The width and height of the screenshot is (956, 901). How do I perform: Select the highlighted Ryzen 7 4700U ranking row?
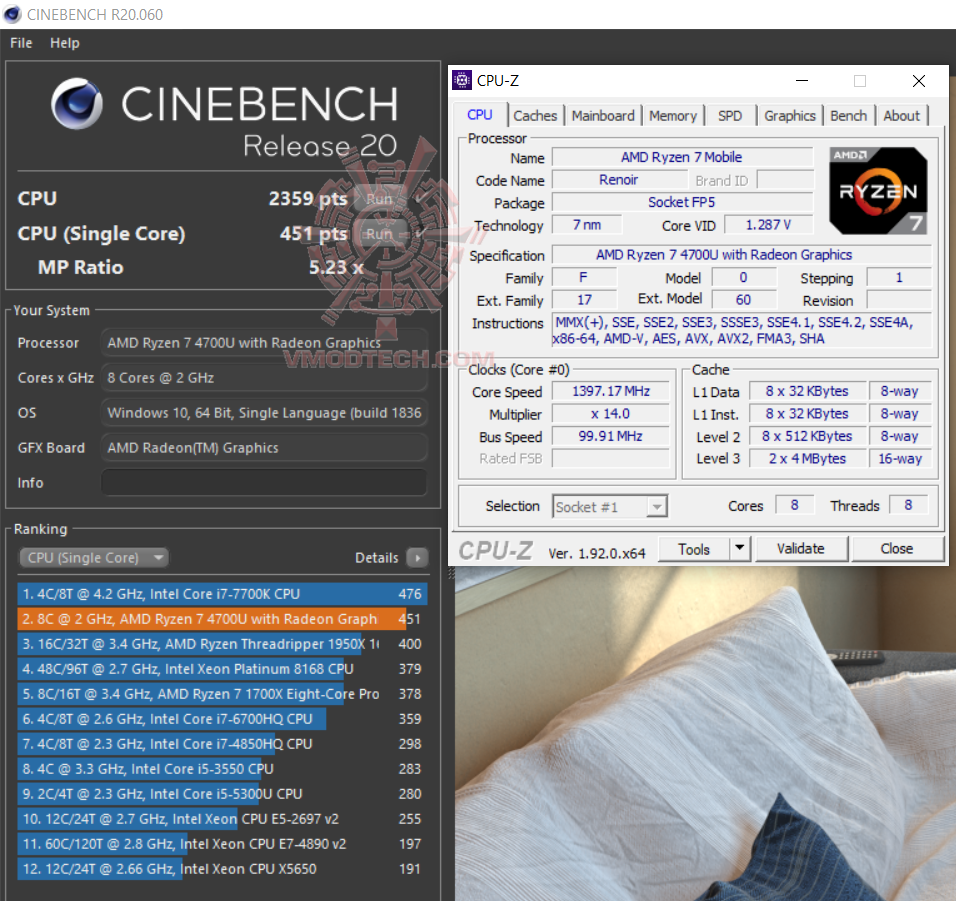(222, 619)
